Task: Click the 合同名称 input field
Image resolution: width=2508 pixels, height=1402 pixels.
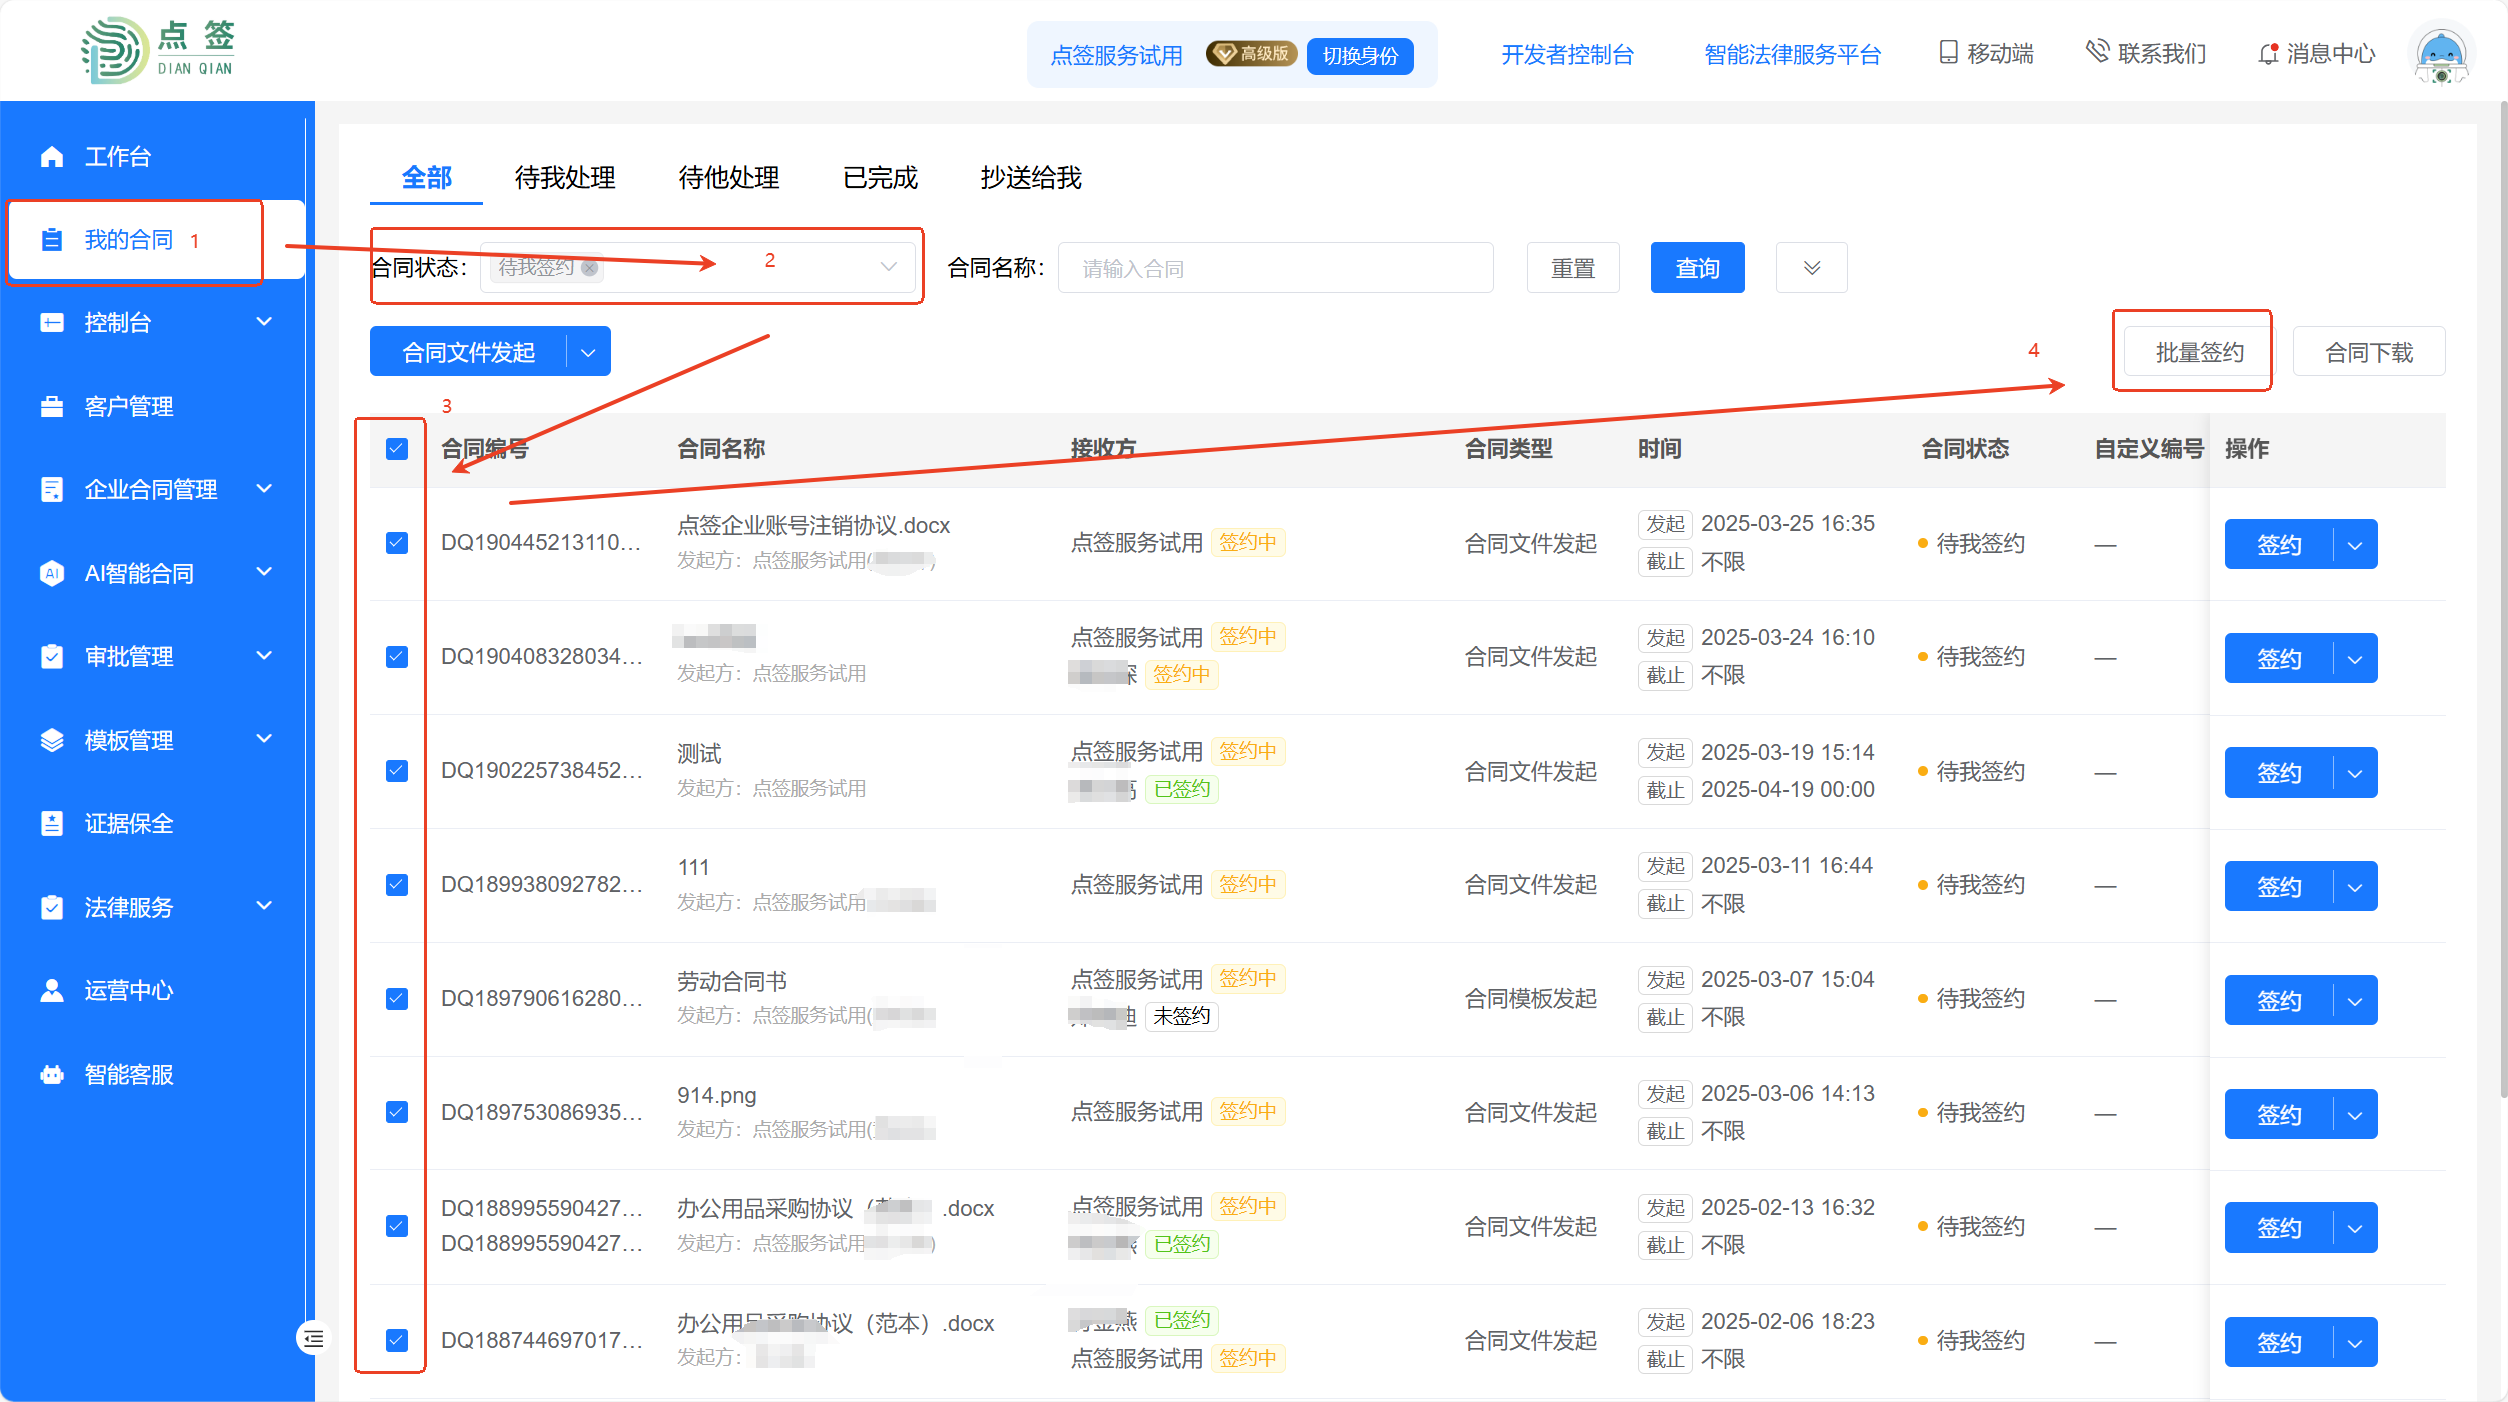Action: [x=1275, y=268]
